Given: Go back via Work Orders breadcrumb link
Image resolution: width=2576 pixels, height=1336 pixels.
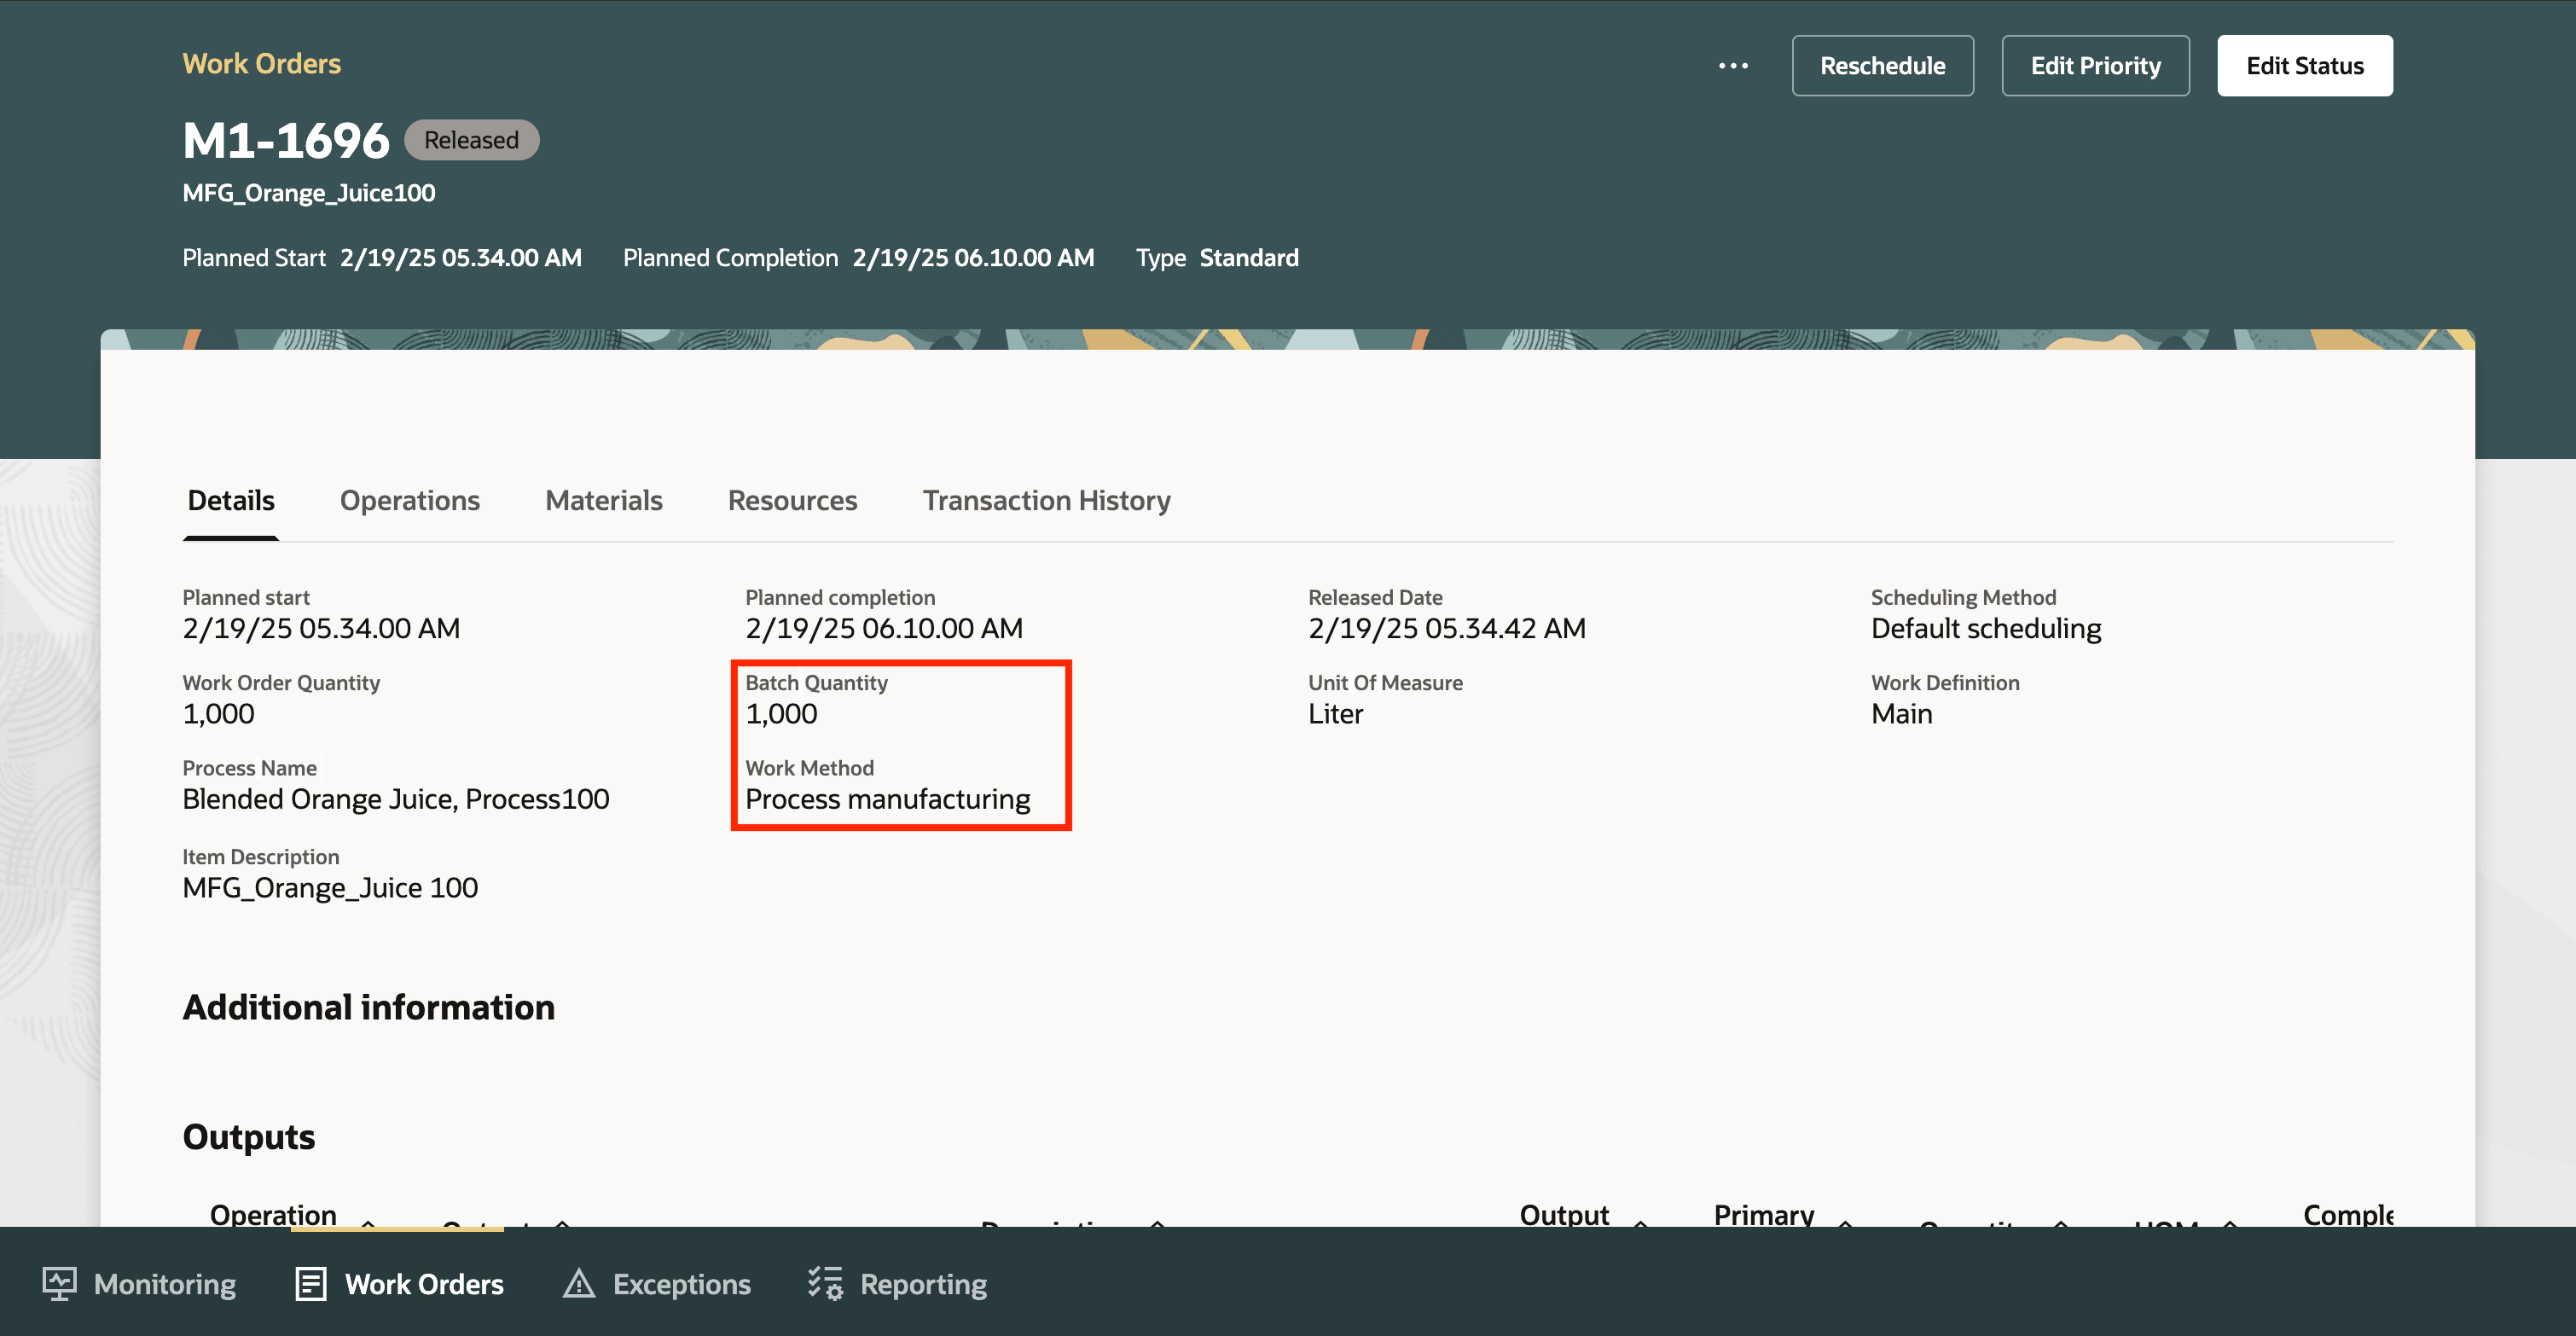Looking at the screenshot, I should click(x=261, y=64).
